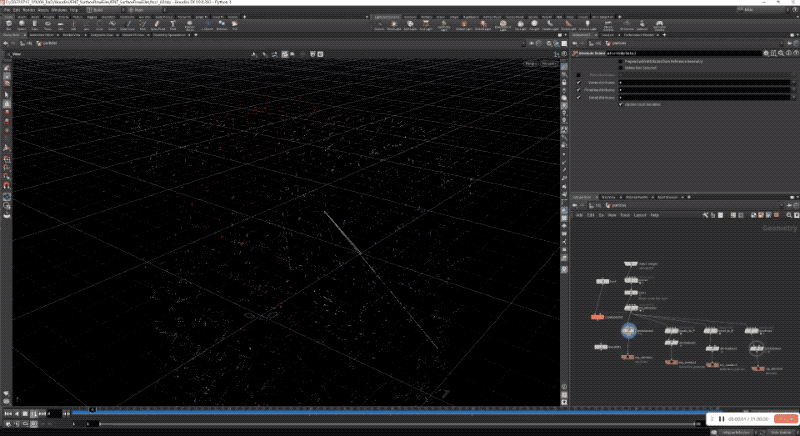This screenshot has width=800, height=436.
Task: Select the Sphere shelf tool
Action: coord(22,23)
